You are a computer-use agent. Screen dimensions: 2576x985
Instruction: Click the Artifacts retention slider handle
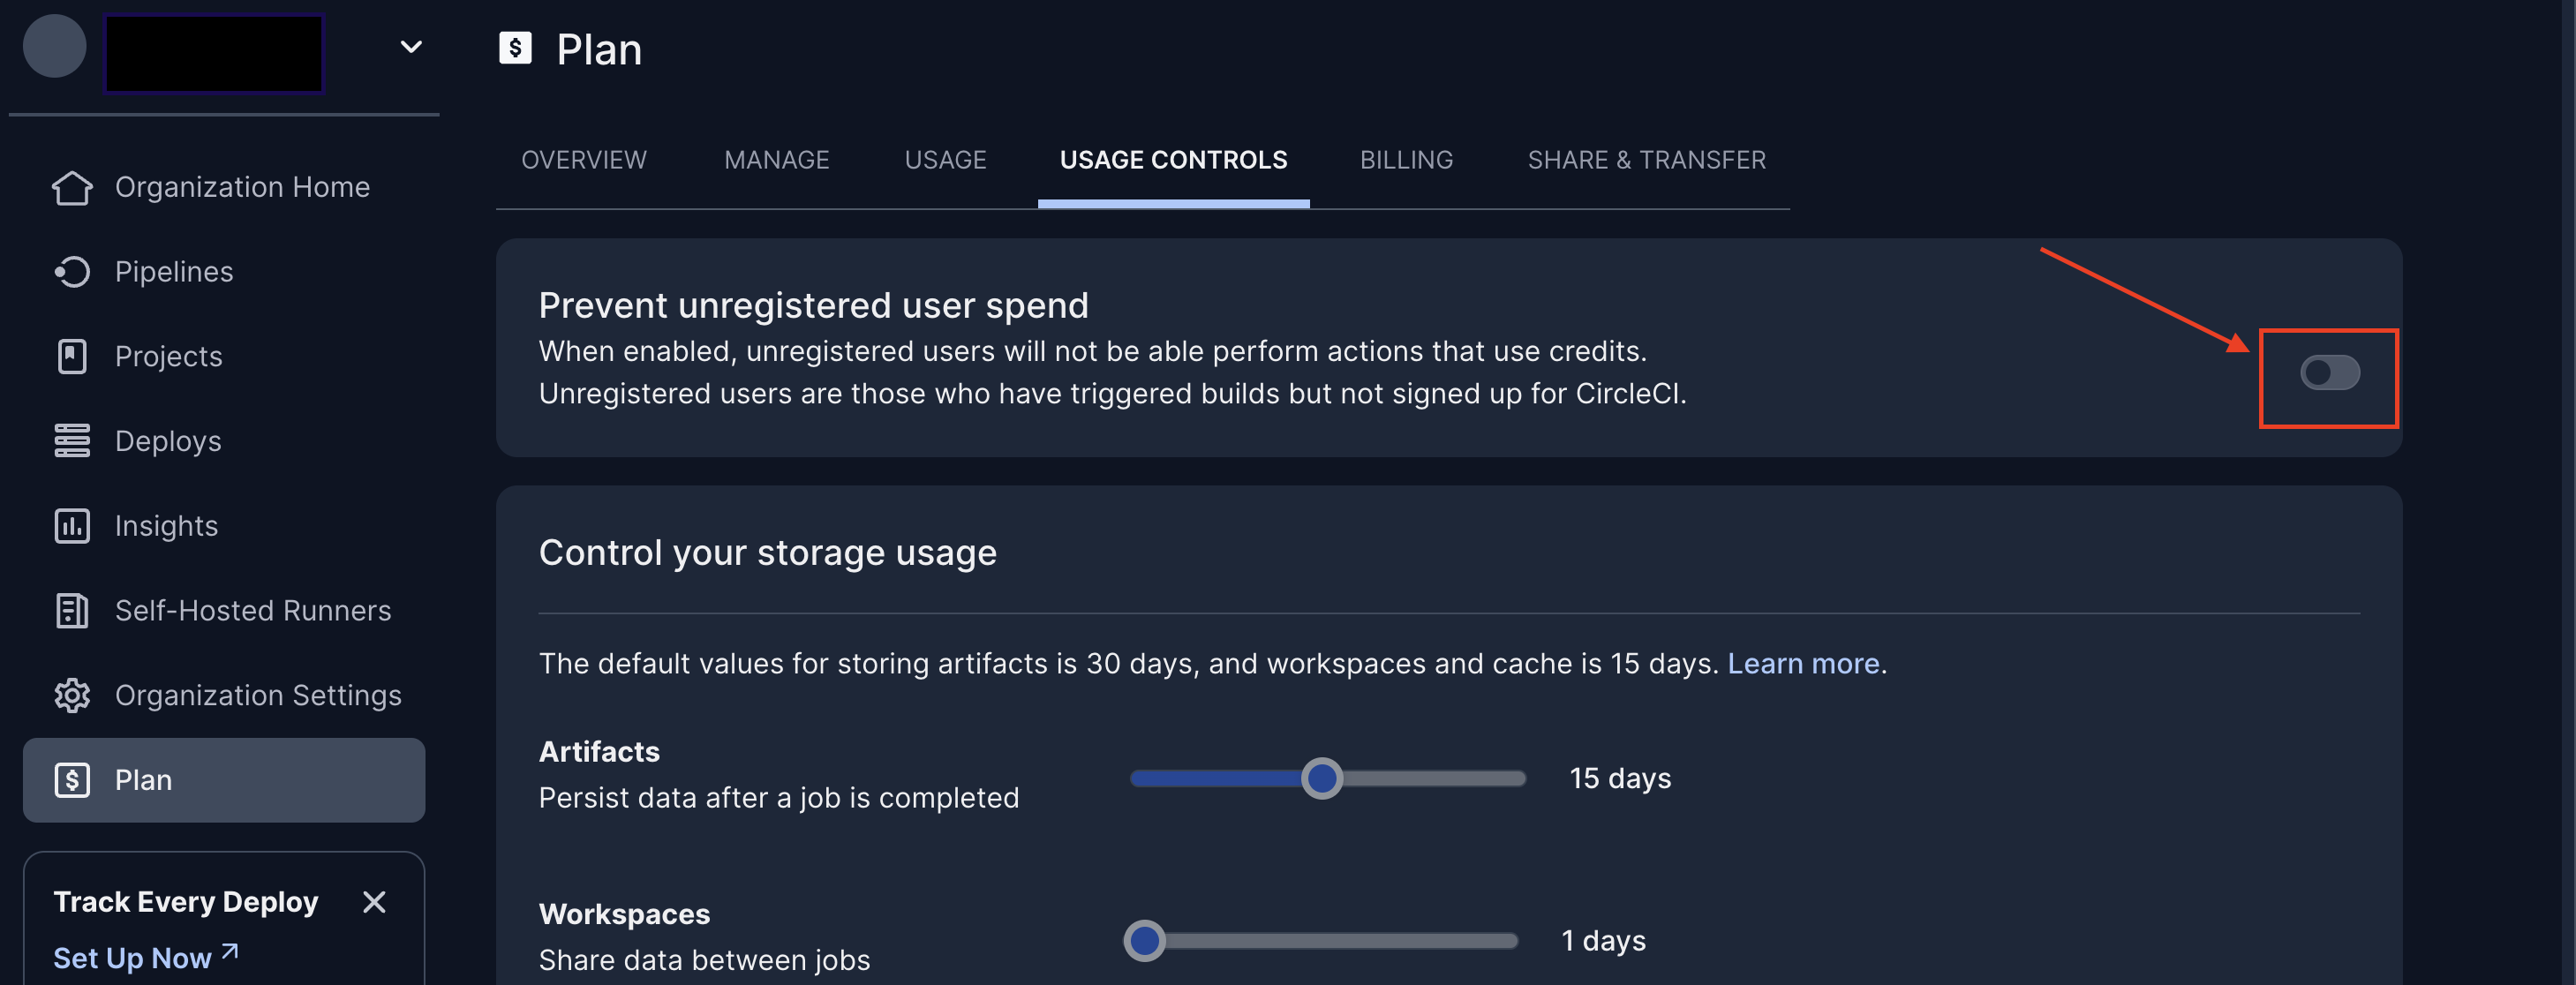(x=1322, y=778)
